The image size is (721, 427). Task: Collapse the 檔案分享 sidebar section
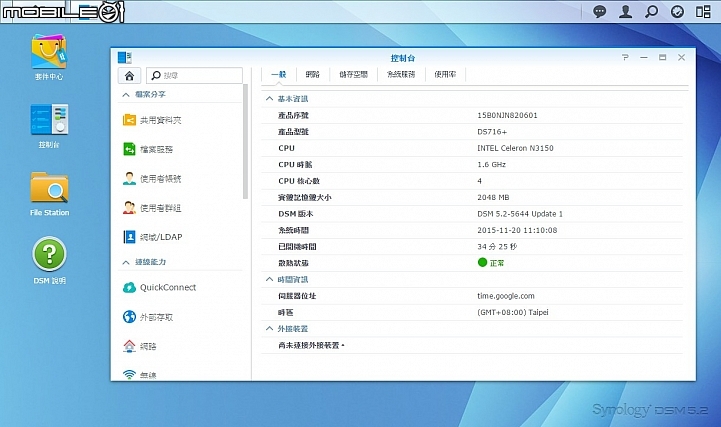pos(126,95)
